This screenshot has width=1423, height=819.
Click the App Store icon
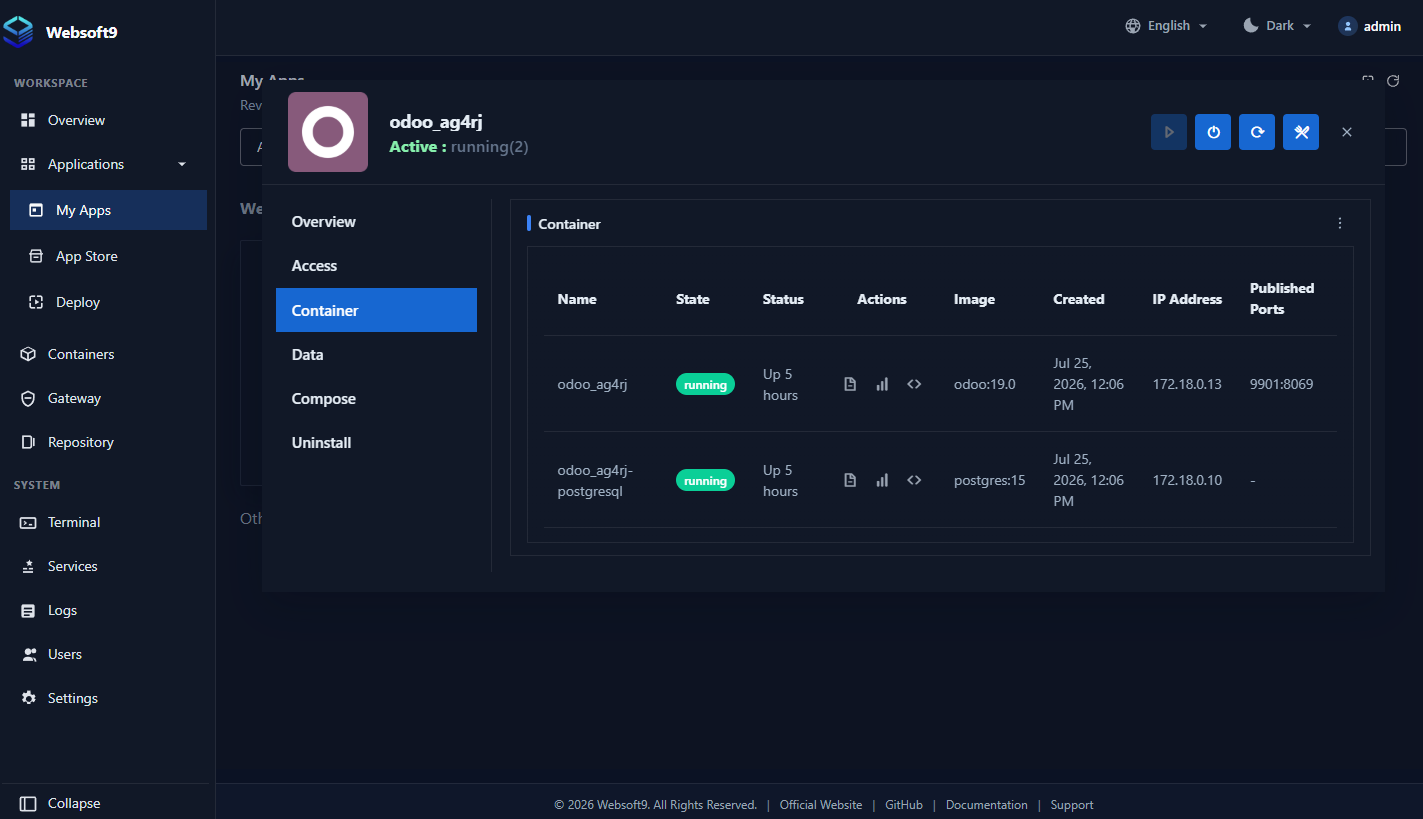pos(36,256)
